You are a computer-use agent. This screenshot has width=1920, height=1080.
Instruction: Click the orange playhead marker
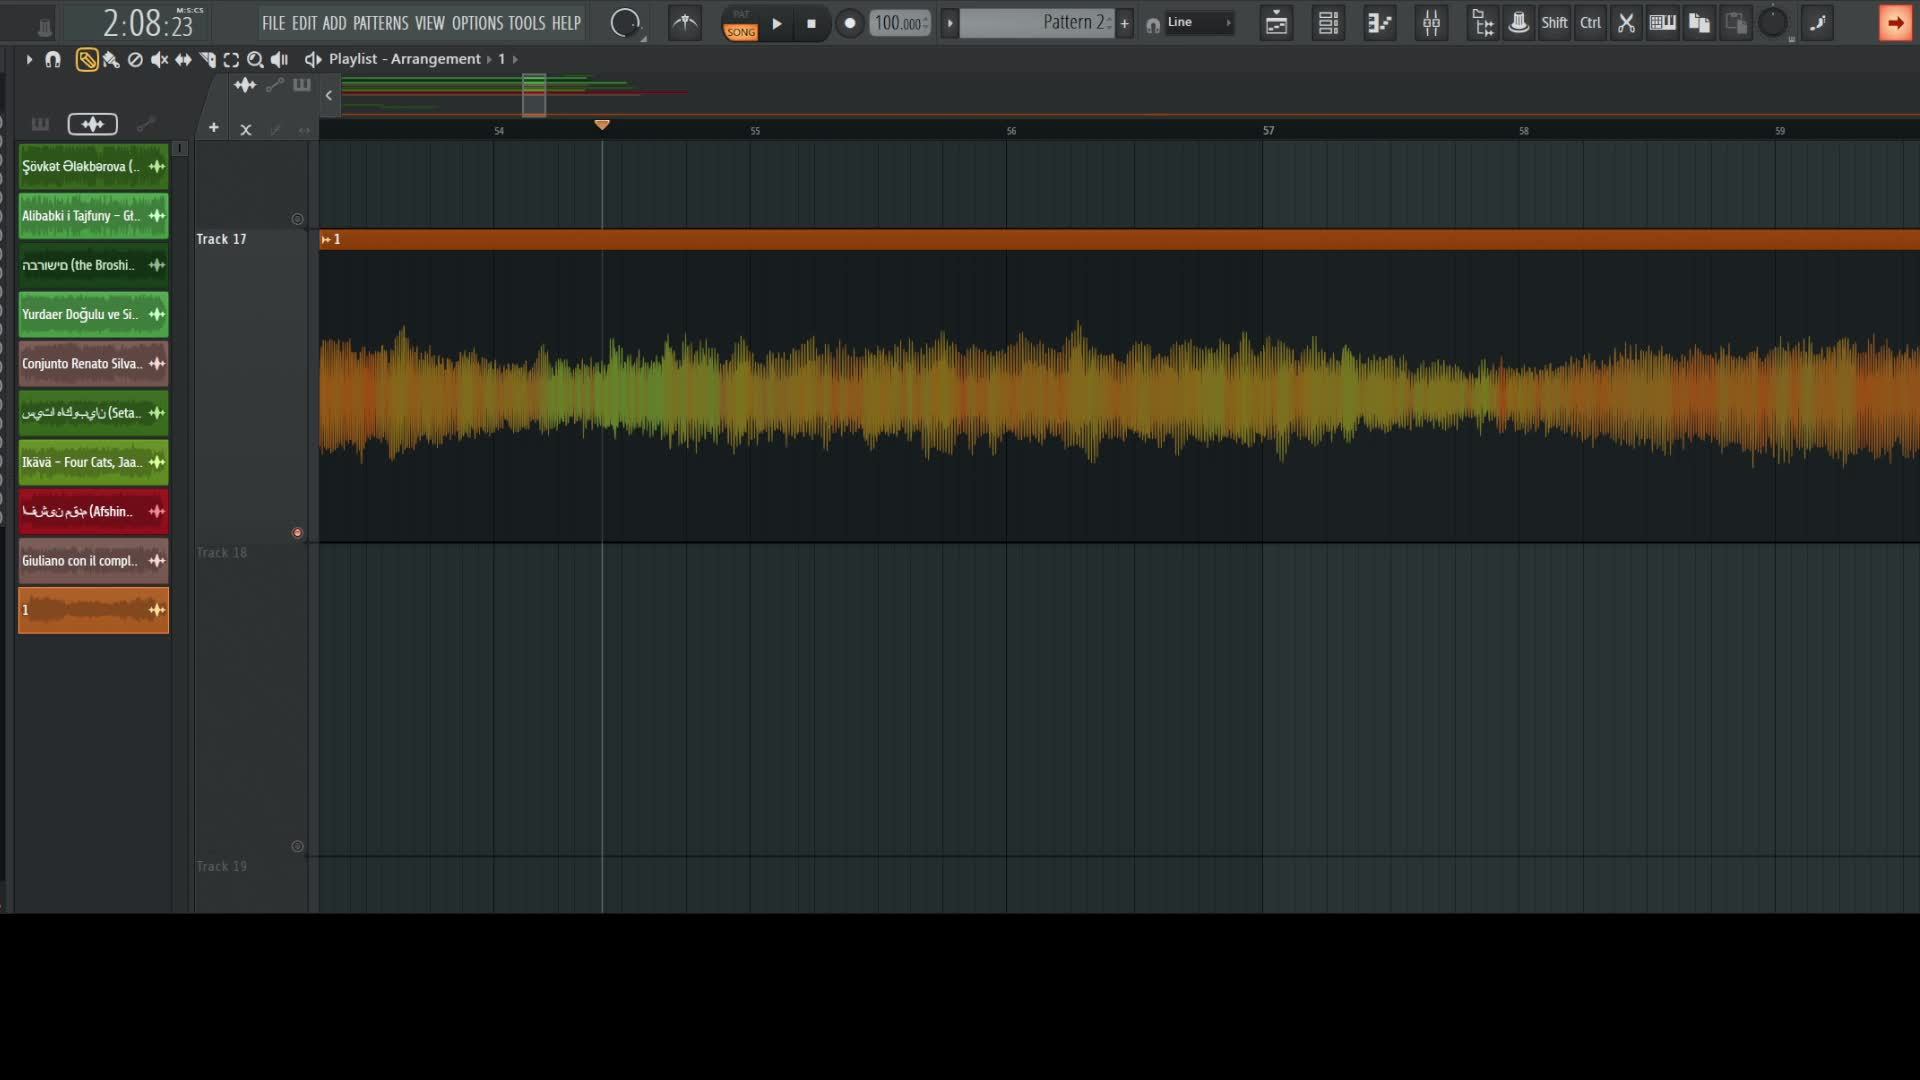coord(602,125)
